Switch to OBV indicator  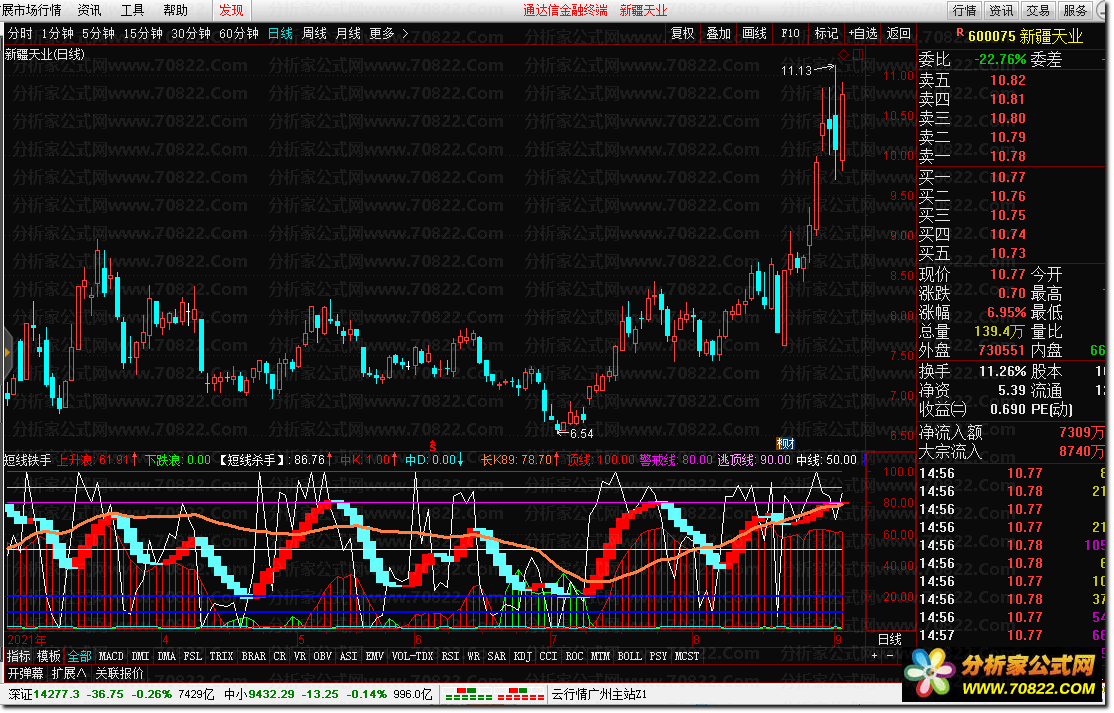(323, 656)
